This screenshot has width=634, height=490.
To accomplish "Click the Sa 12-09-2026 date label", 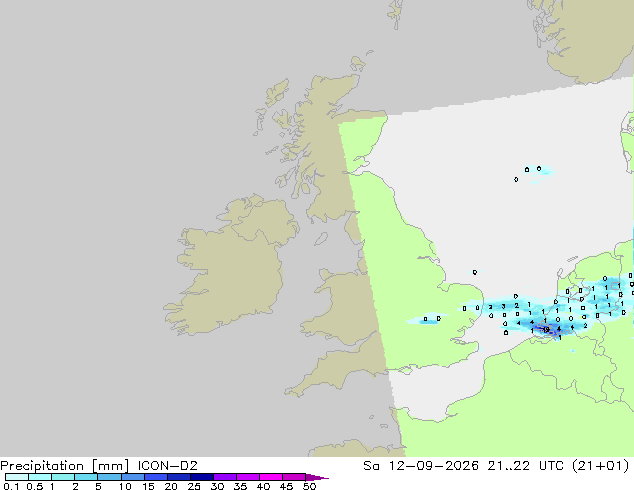I will [x=421, y=466].
